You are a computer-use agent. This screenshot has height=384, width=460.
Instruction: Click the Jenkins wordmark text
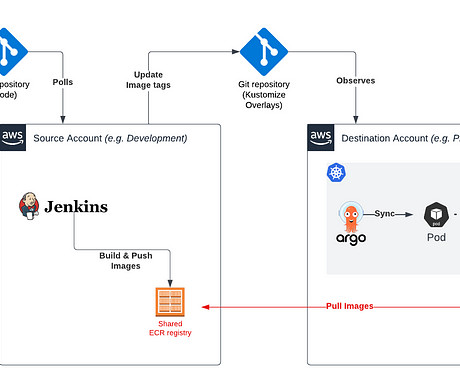[x=76, y=207]
